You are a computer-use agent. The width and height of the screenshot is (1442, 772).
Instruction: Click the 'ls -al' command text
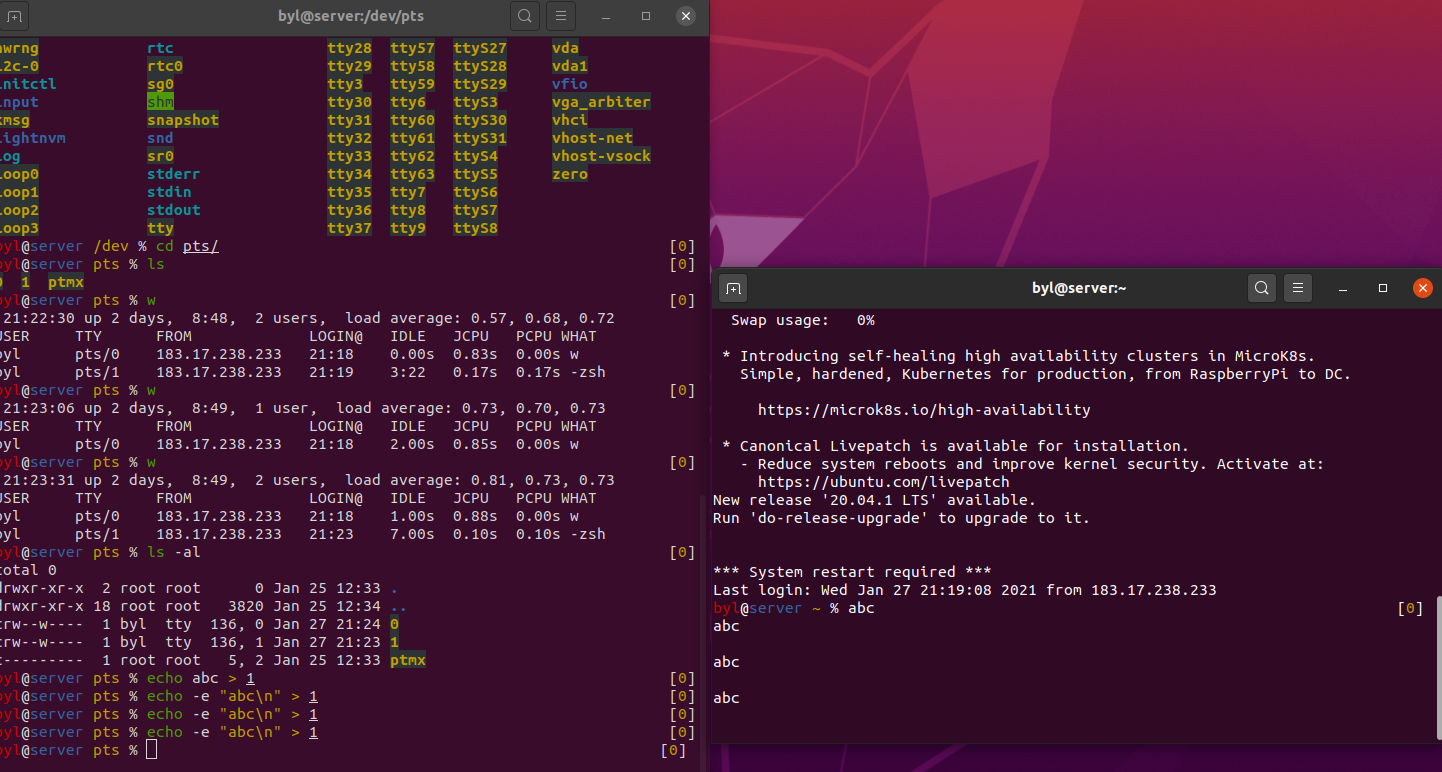pyautogui.click(x=174, y=552)
